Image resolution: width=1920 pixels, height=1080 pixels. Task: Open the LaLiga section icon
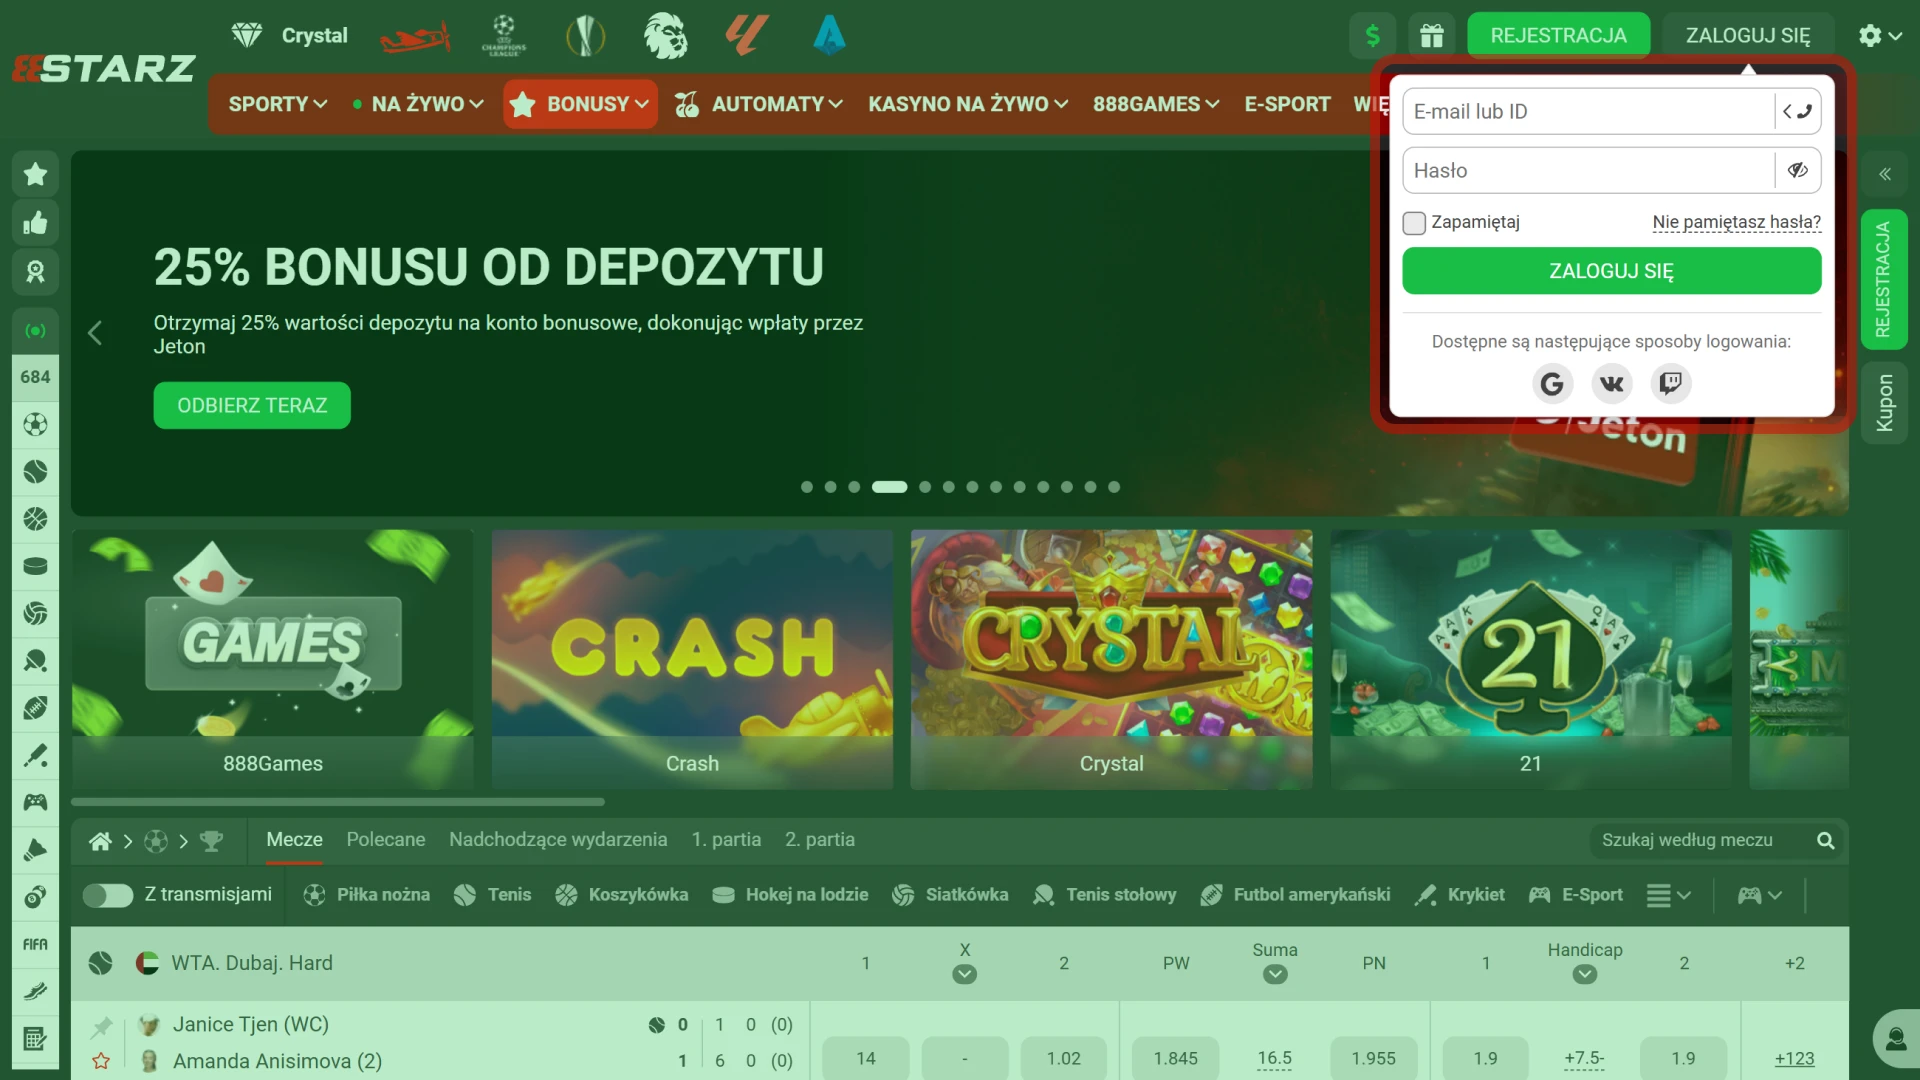point(745,35)
